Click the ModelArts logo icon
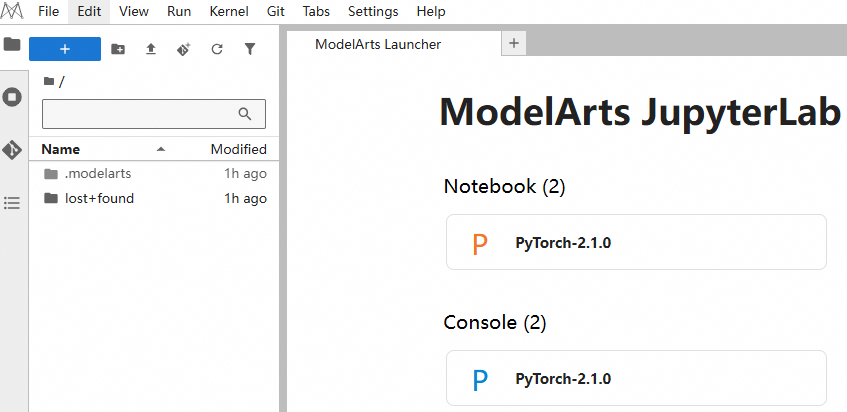This screenshot has width=847, height=412. pos(12,11)
